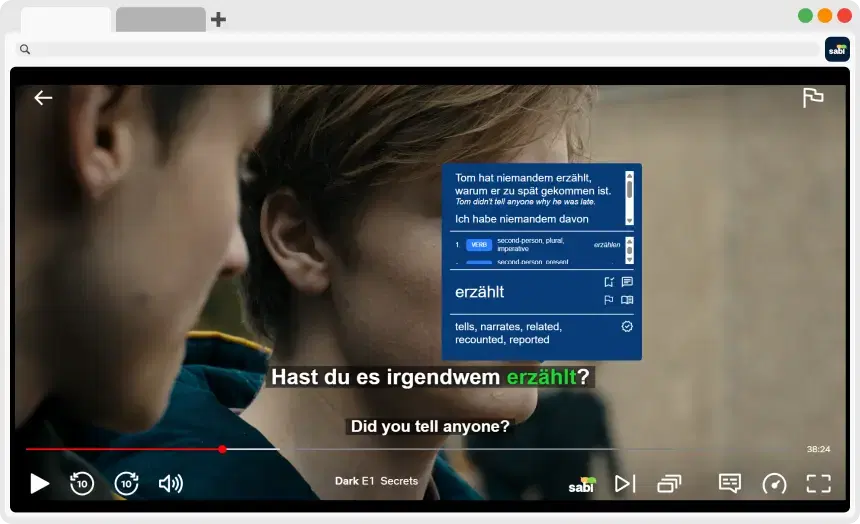Screen dimensions: 860x524
Task: Click the scrollbar thumb of the example sentences
Action: coord(629,189)
